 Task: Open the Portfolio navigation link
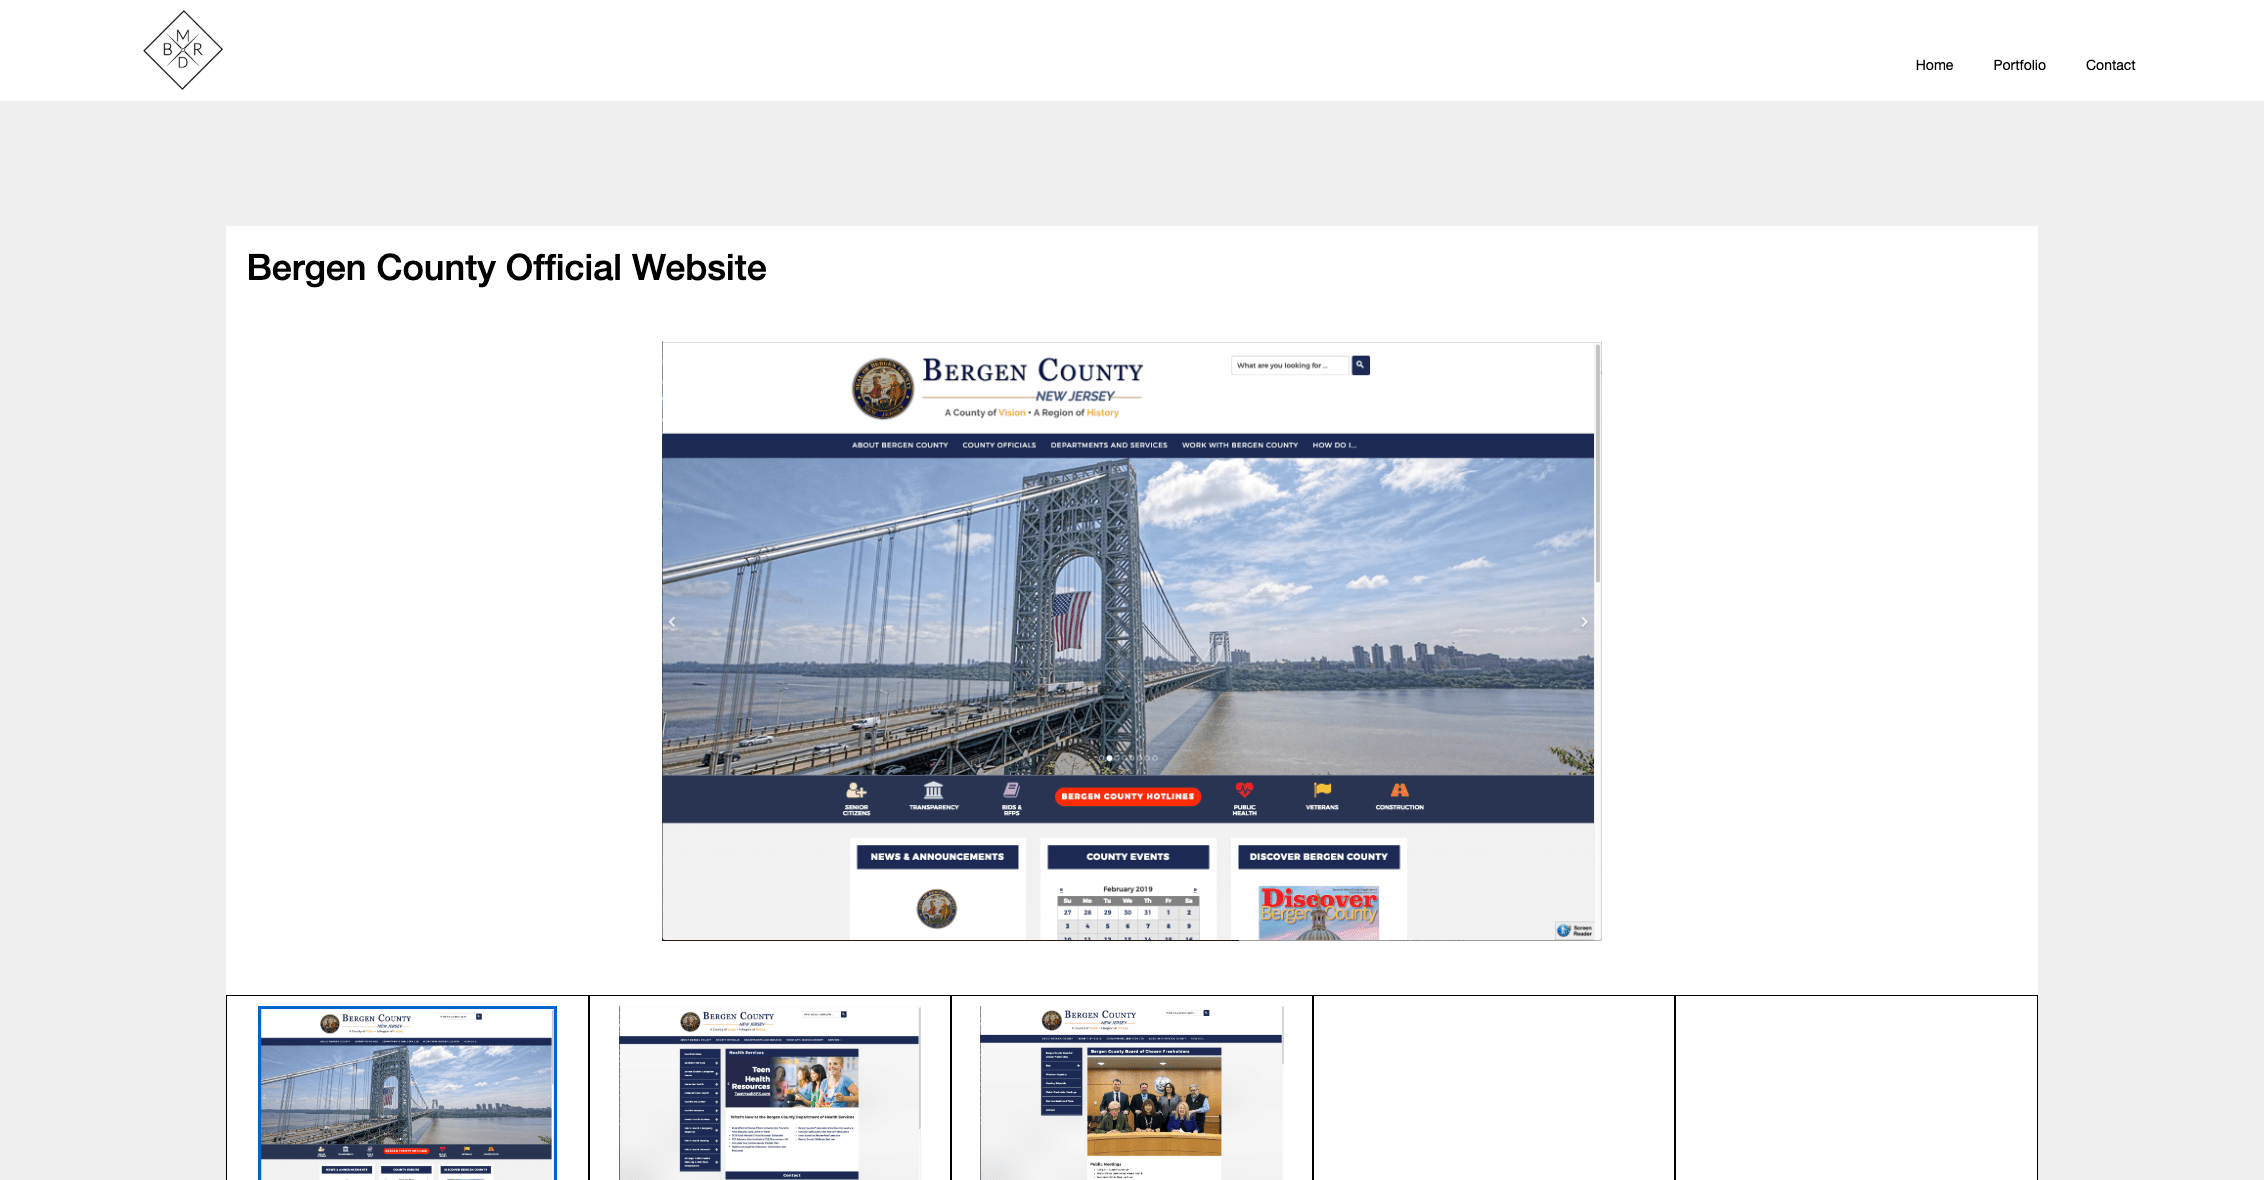[x=2019, y=65]
